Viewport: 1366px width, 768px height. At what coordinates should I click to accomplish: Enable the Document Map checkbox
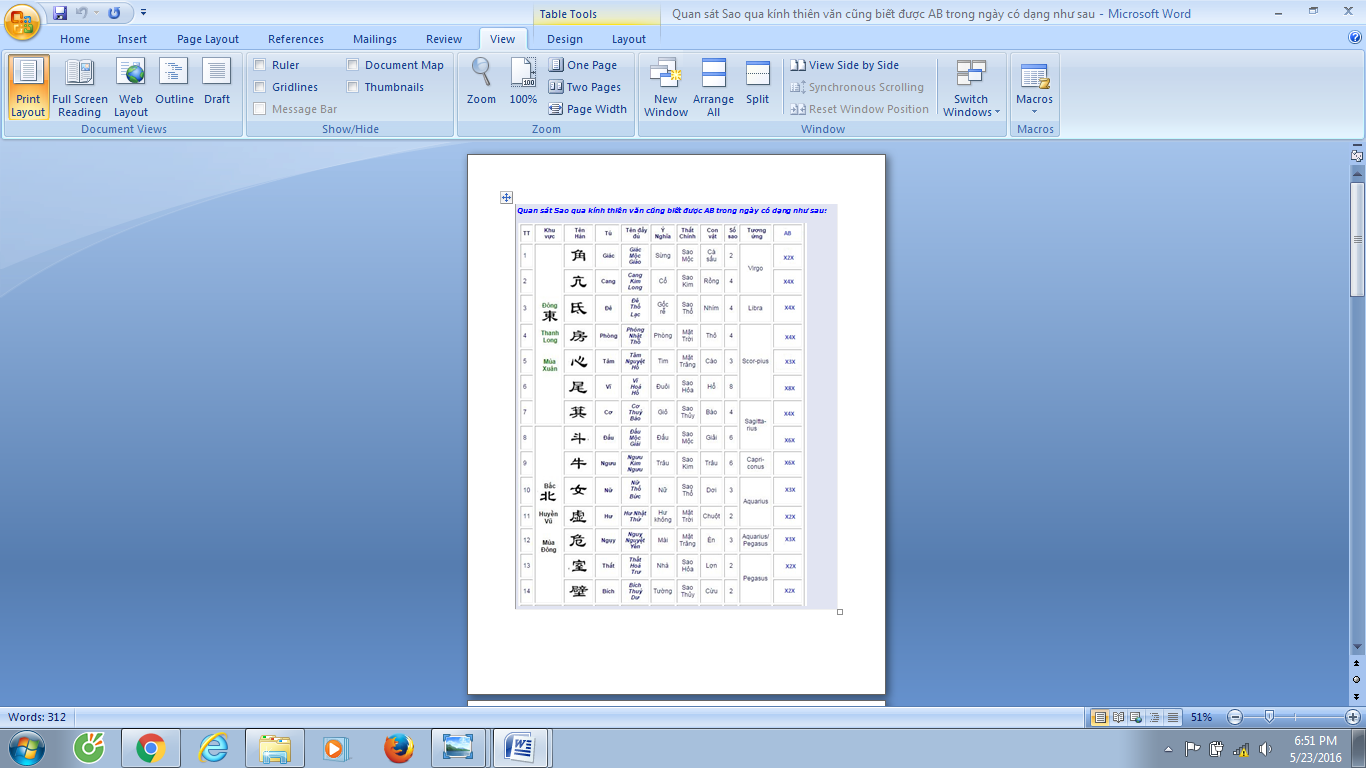[x=353, y=65]
